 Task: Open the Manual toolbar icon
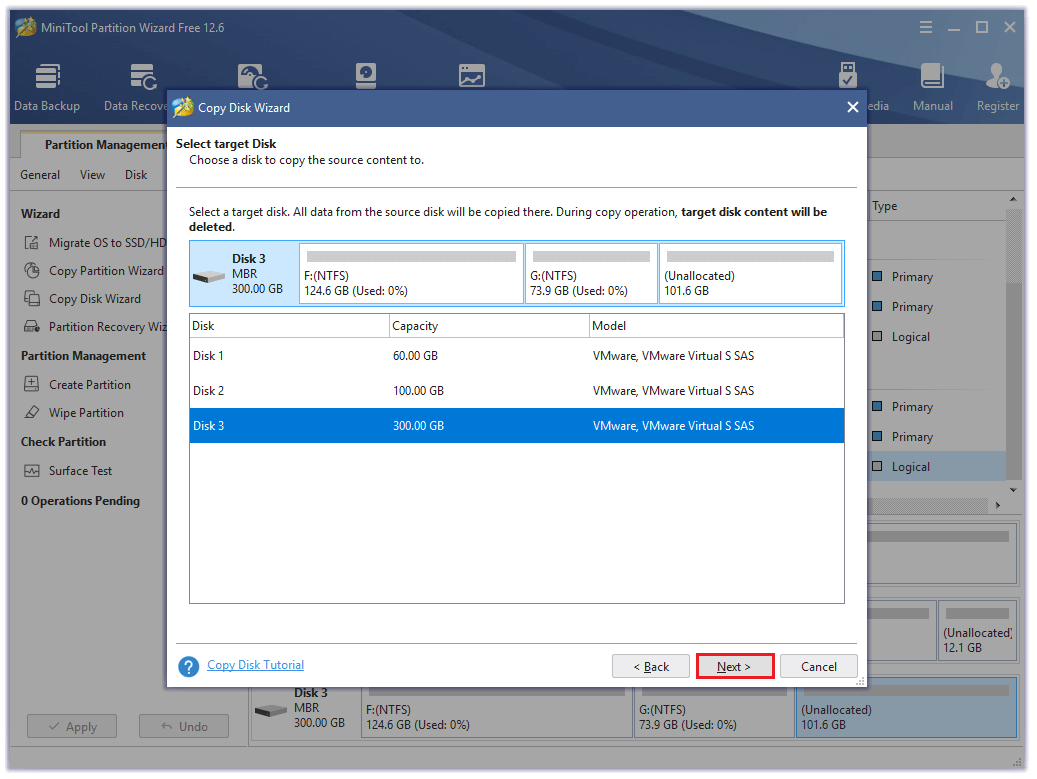932,75
